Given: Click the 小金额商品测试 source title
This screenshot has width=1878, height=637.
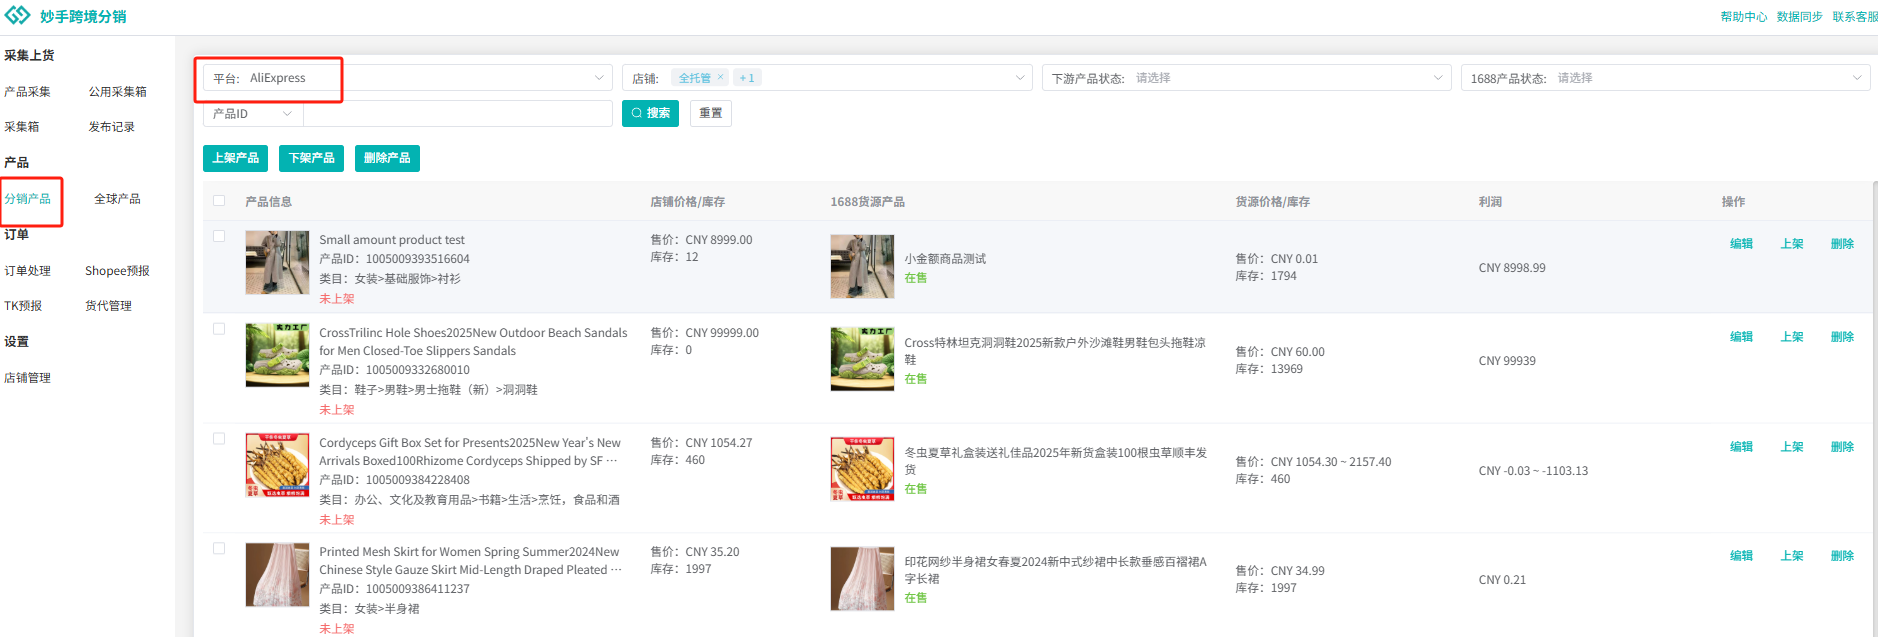Looking at the screenshot, I should click(945, 259).
